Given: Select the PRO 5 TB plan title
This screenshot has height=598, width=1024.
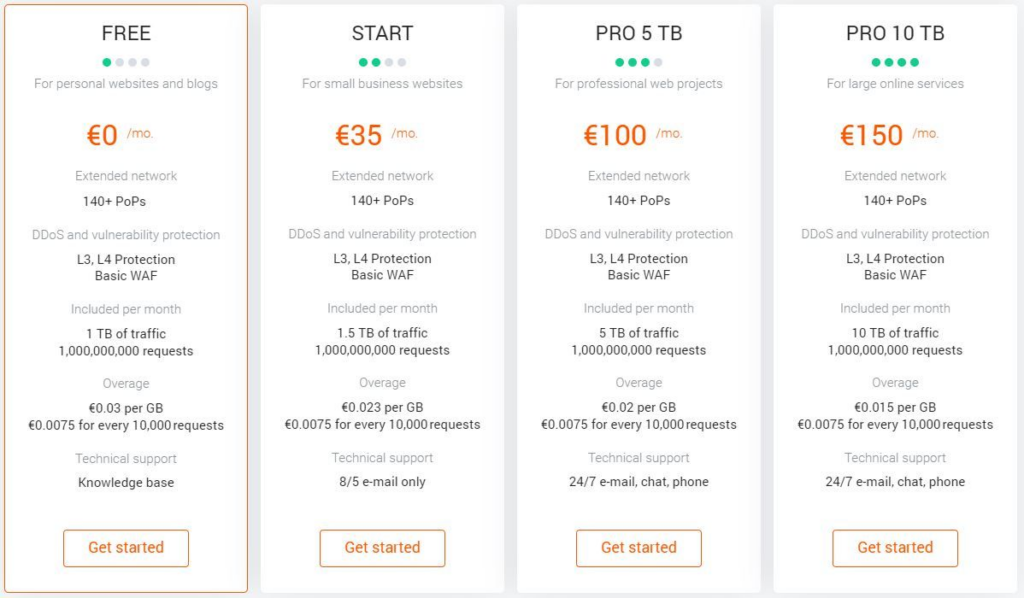Looking at the screenshot, I should (x=638, y=33).
